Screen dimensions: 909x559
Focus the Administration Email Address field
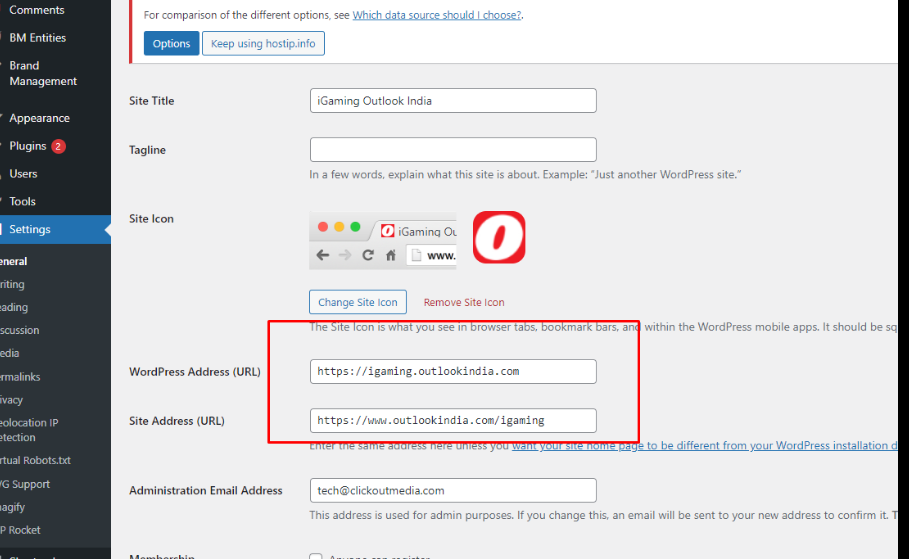(x=453, y=491)
